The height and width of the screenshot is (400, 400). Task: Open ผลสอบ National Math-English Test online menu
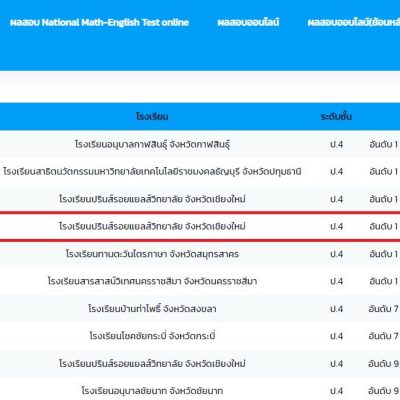coord(99,22)
